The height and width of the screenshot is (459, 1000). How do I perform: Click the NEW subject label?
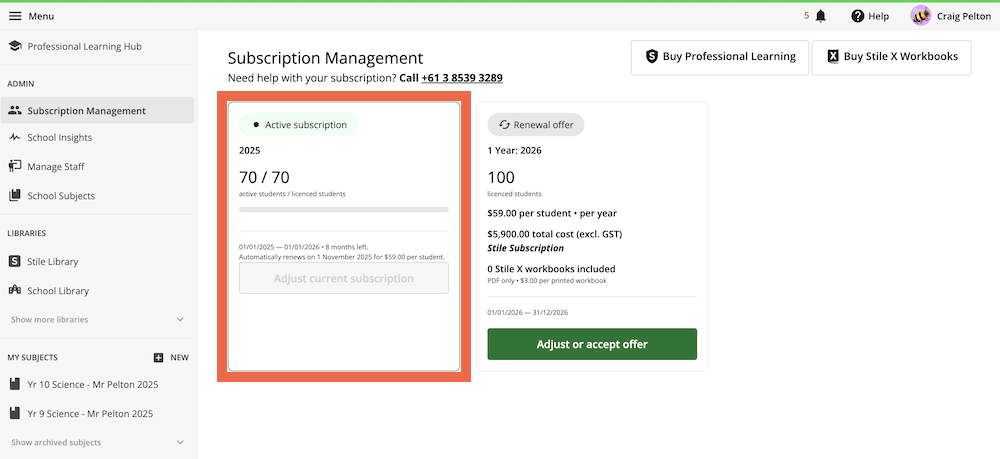[179, 358]
